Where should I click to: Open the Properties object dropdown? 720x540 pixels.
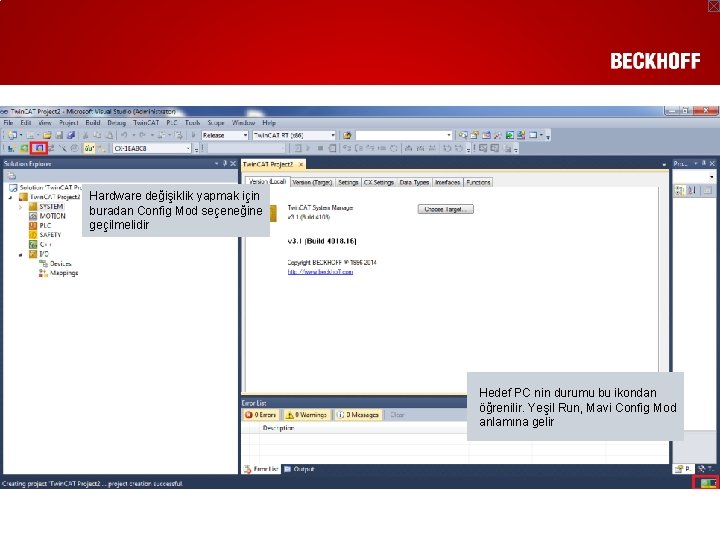pos(712,176)
